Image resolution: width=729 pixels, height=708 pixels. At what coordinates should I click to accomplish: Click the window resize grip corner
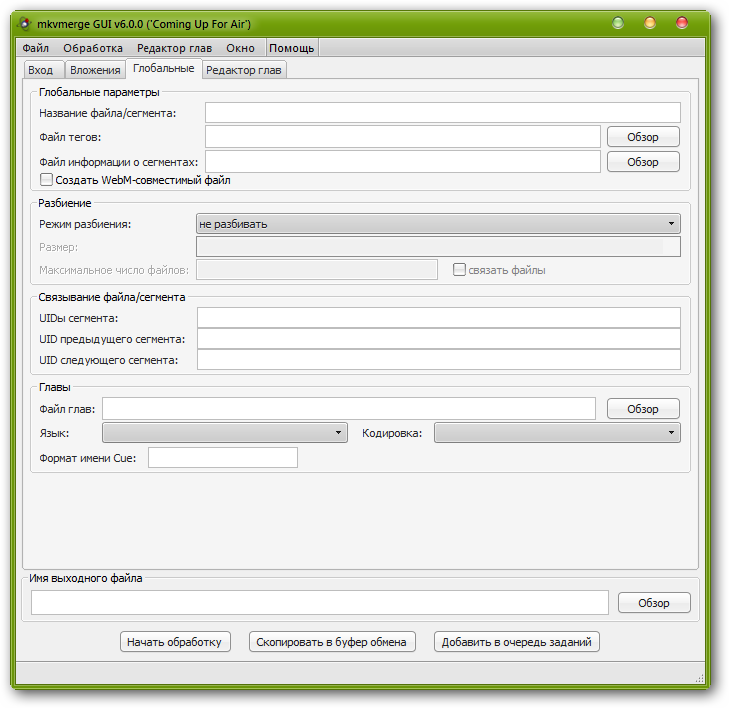point(699,679)
